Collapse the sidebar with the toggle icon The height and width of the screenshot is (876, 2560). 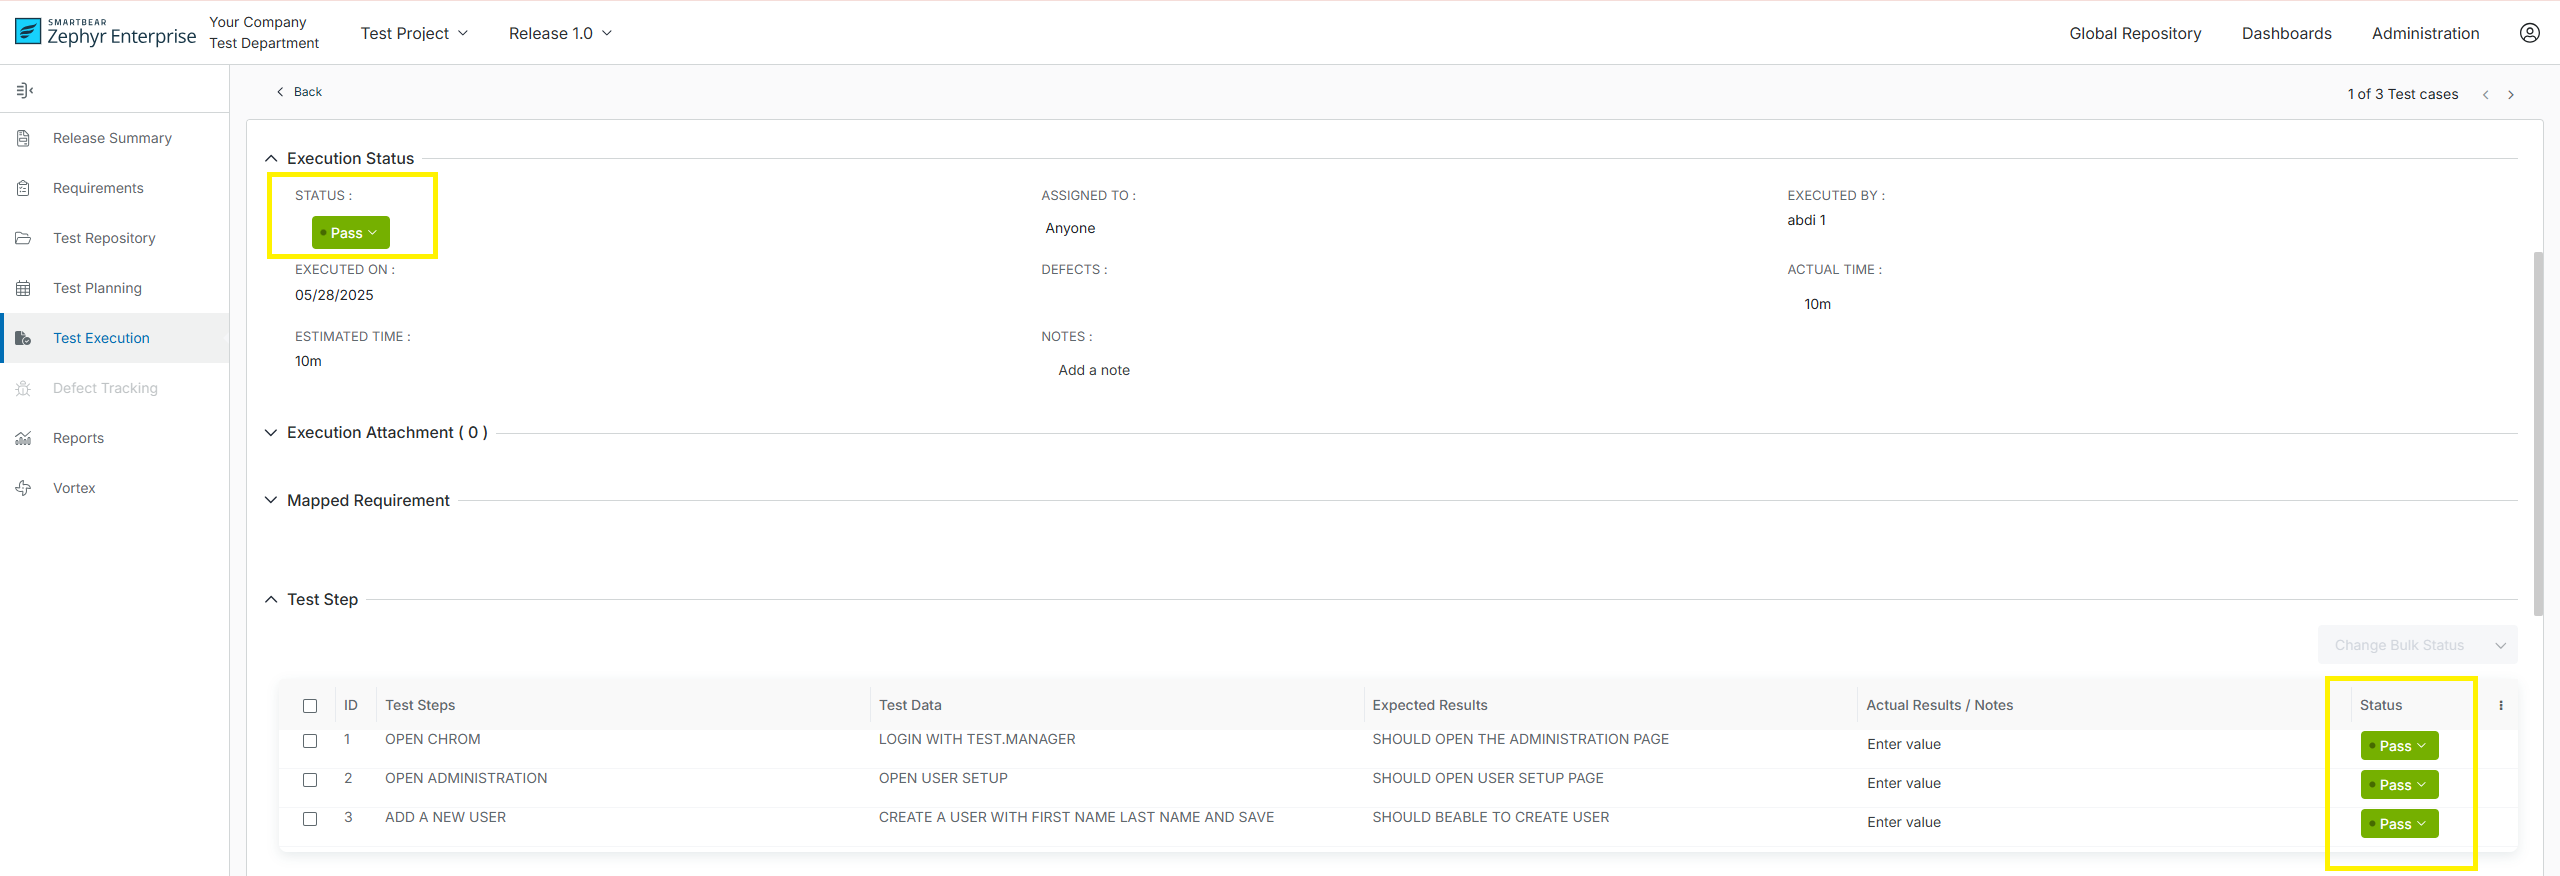[25, 91]
